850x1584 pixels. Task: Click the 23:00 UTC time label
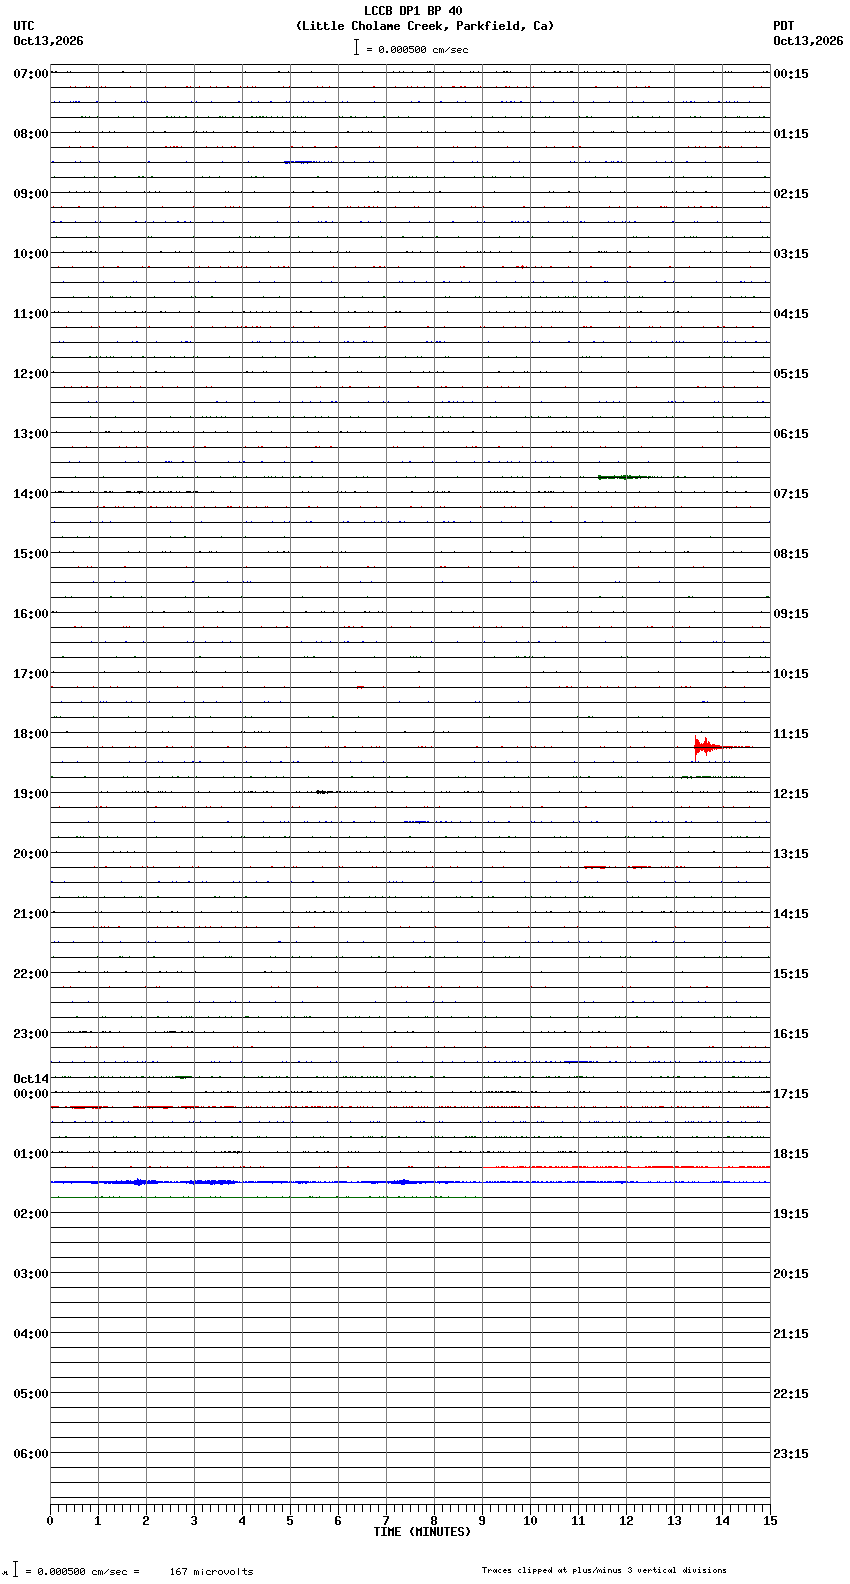pos(31,1034)
